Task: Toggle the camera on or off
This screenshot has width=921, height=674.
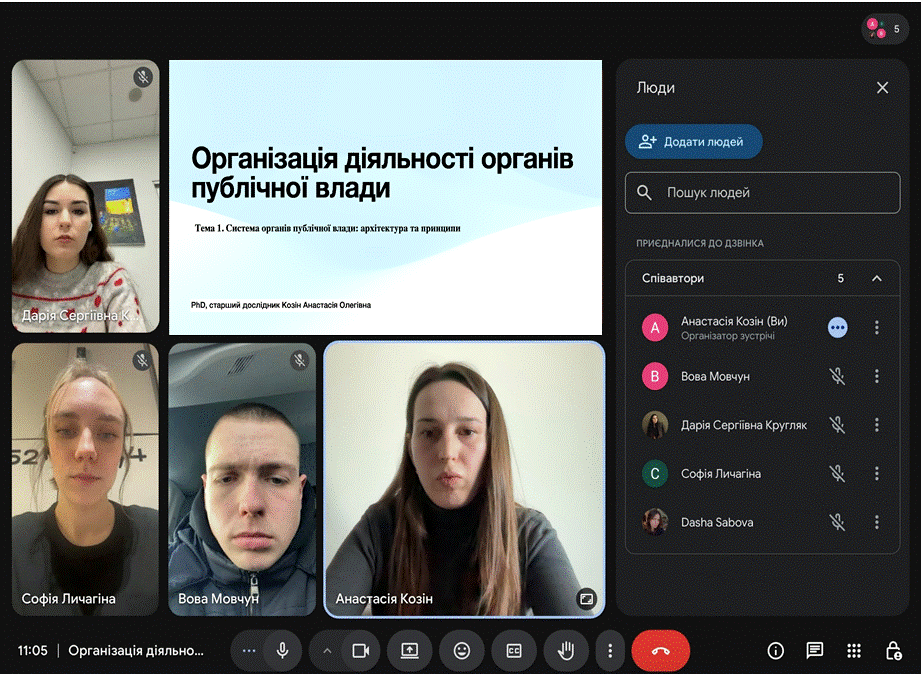Action: (x=360, y=650)
